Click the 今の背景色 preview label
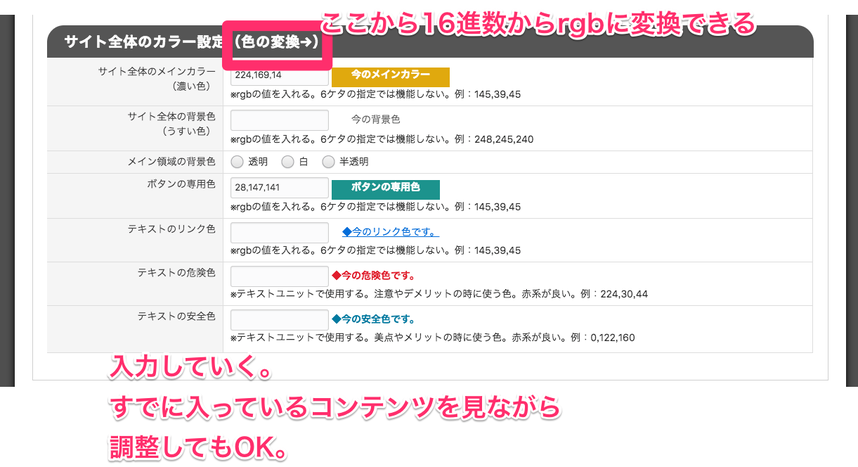Screen dimensions: 858x467 tap(376, 120)
